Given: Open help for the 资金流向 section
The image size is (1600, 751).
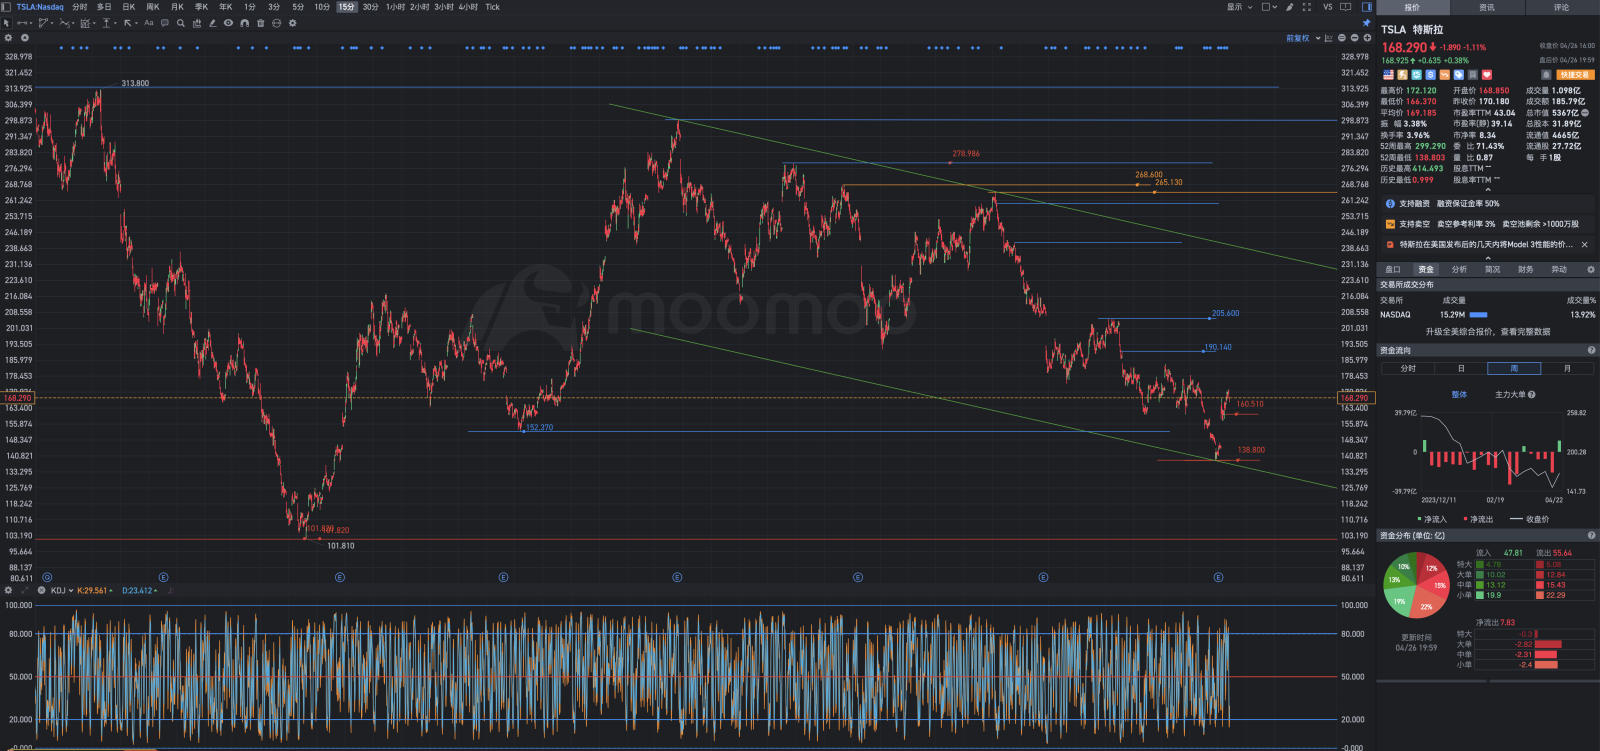Looking at the screenshot, I should [1591, 350].
